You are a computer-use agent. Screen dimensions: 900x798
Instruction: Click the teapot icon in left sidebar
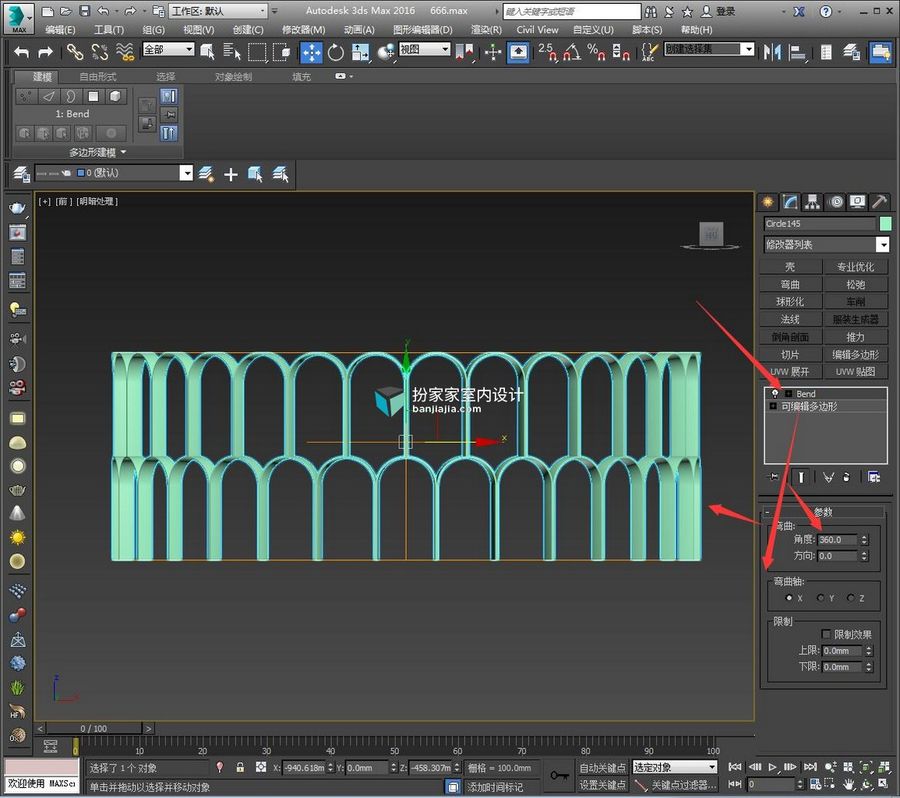click(x=17, y=208)
